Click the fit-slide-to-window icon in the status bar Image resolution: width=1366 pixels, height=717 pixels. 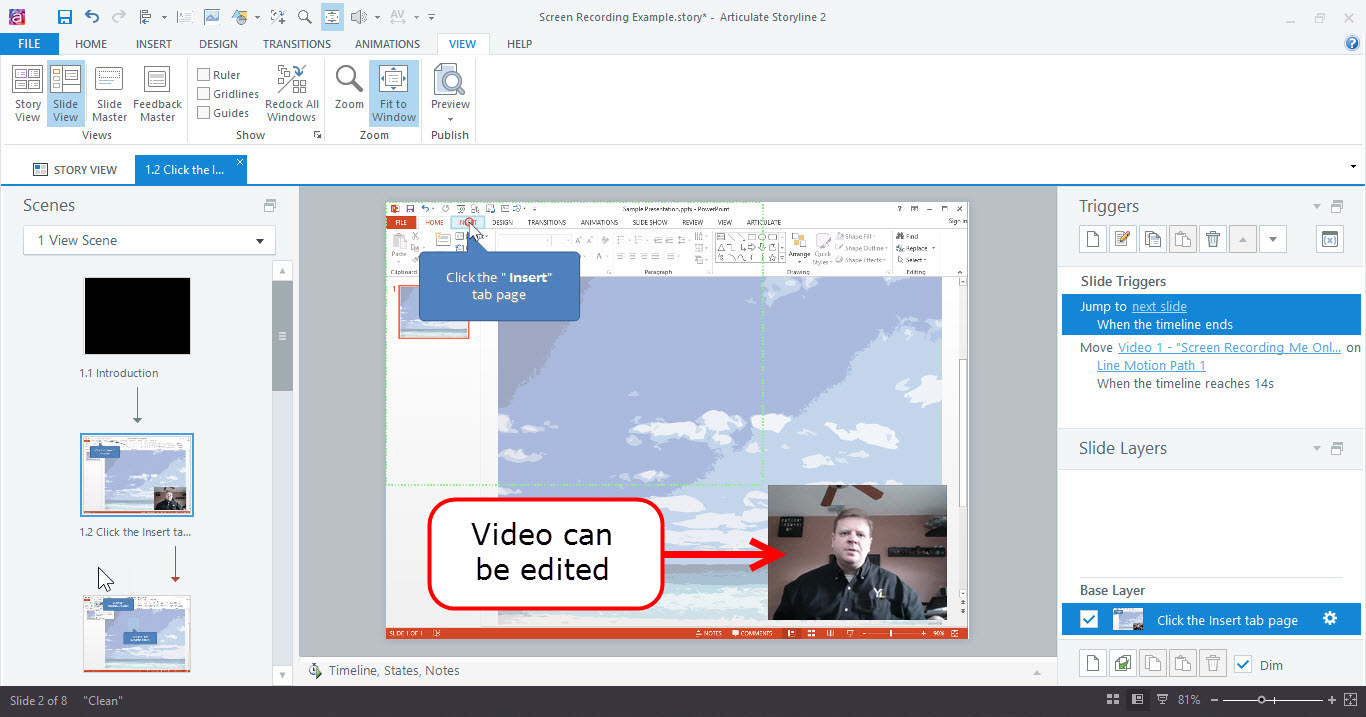pyautogui.click(x=1351, y=699)
